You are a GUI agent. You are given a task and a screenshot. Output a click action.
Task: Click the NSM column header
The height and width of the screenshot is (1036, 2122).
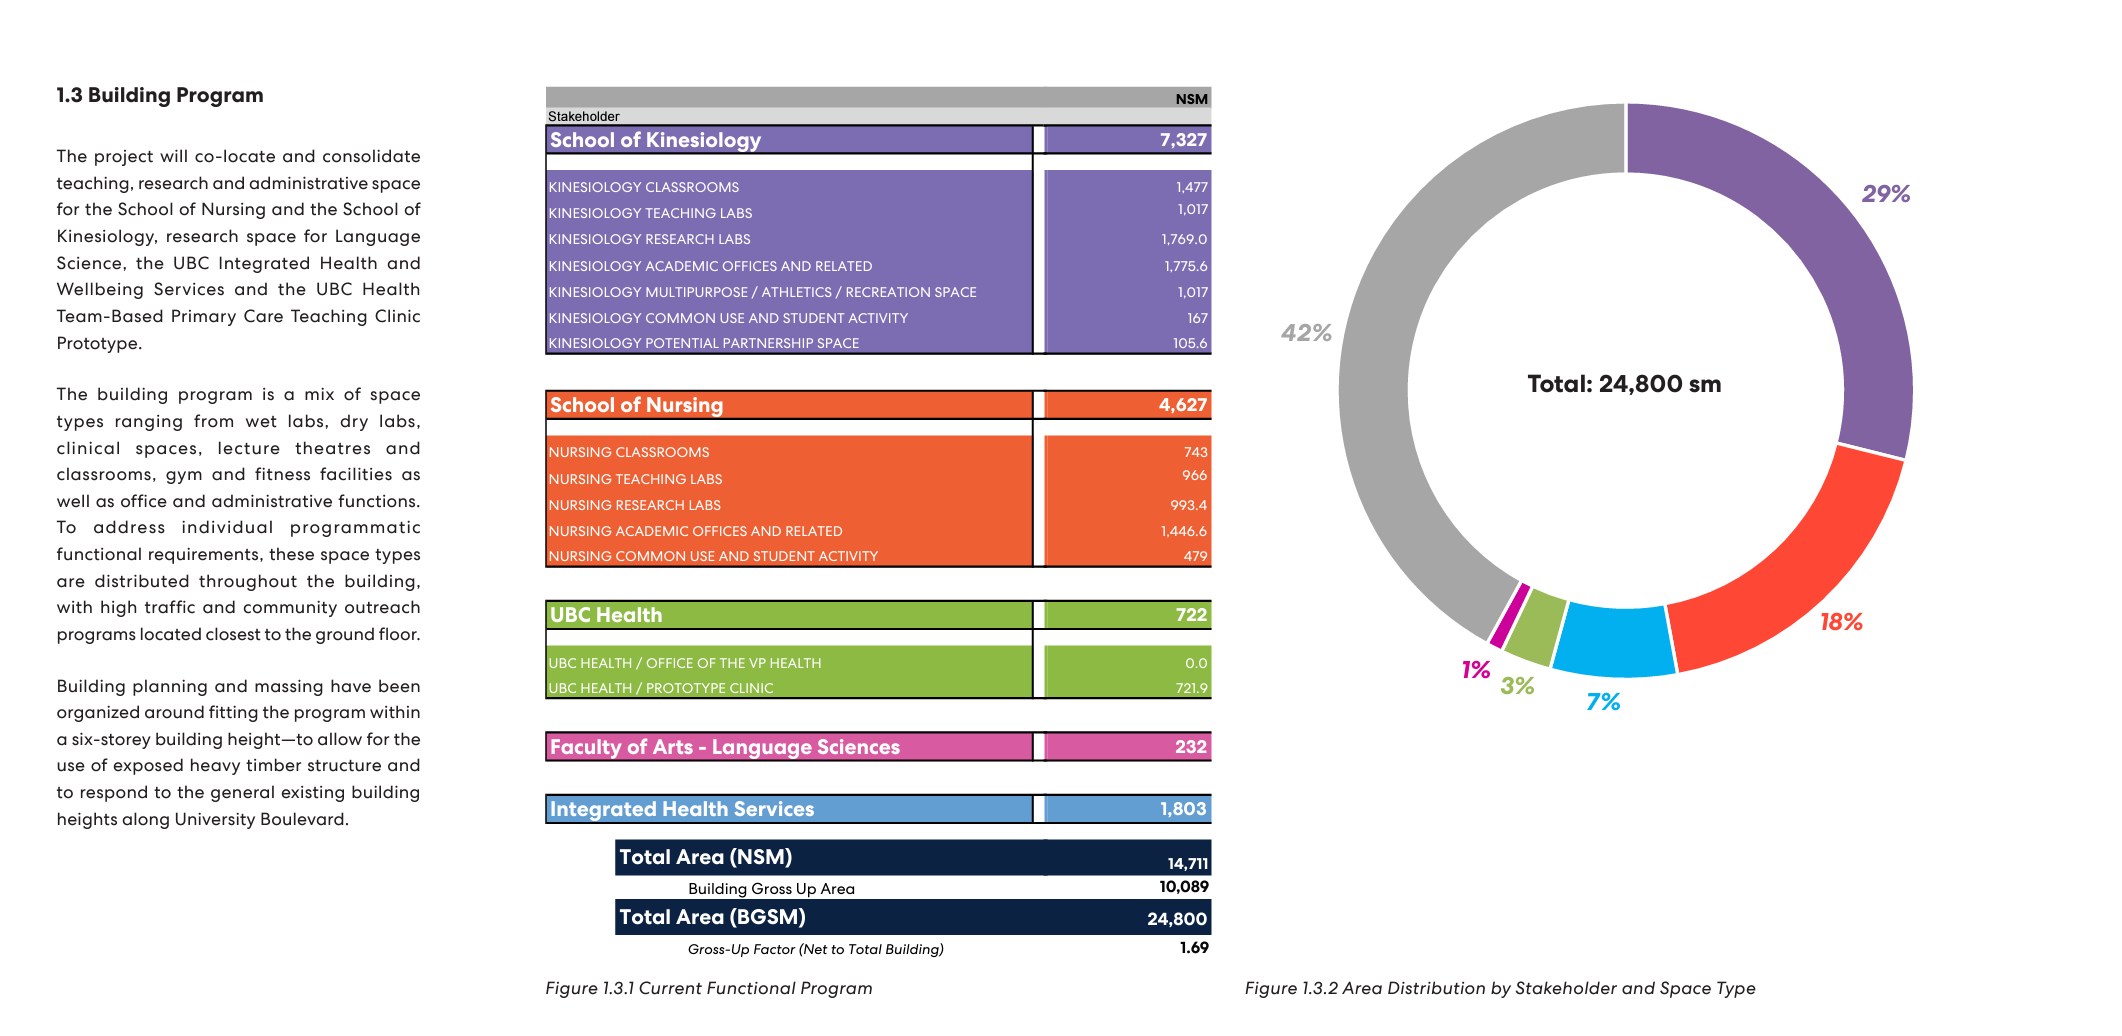[1192, 99]
